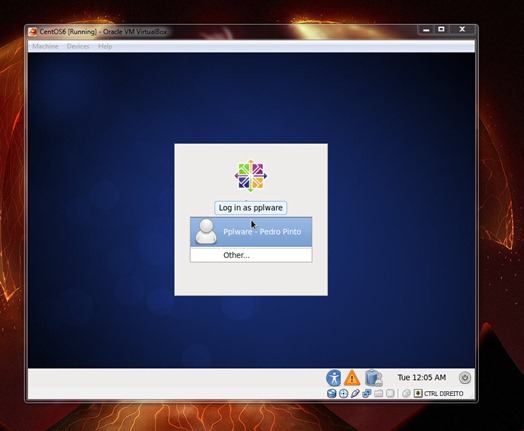524x431 pixels.
Task: Click the Pplware user avatar icon
Action: coord(206,232)
